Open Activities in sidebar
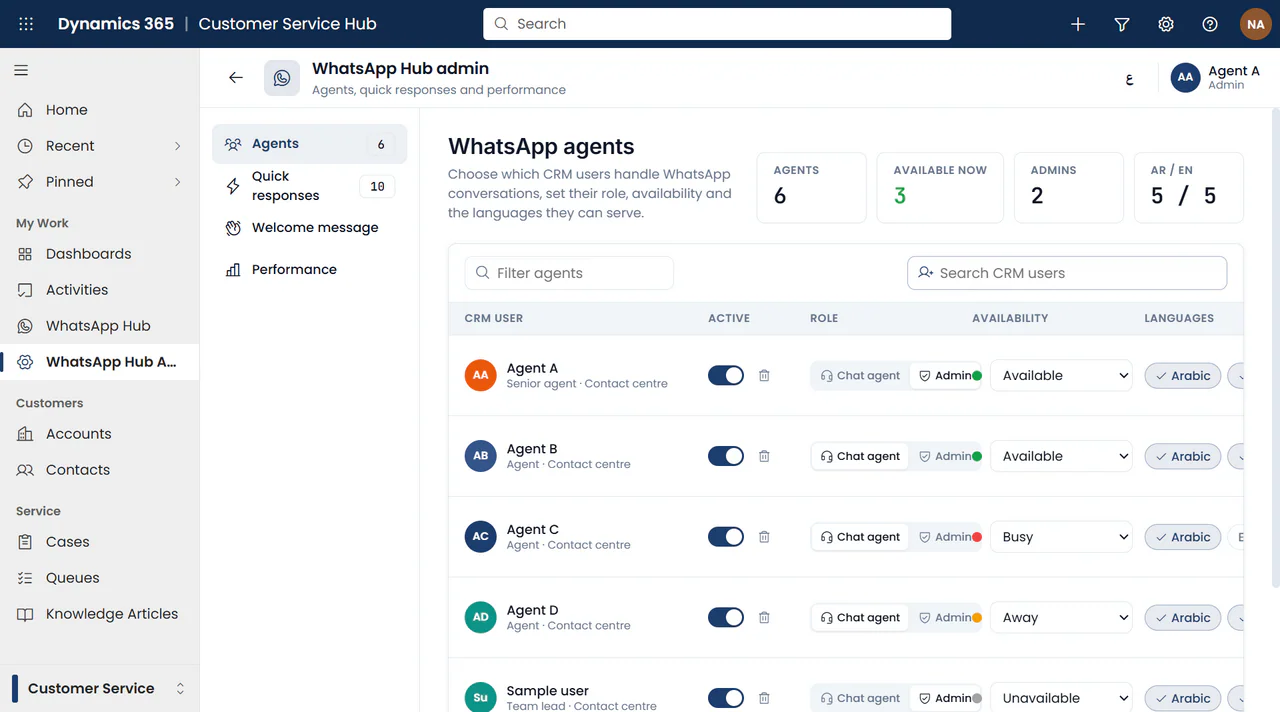Screen dimensions: 1280x712 [100, 290]
